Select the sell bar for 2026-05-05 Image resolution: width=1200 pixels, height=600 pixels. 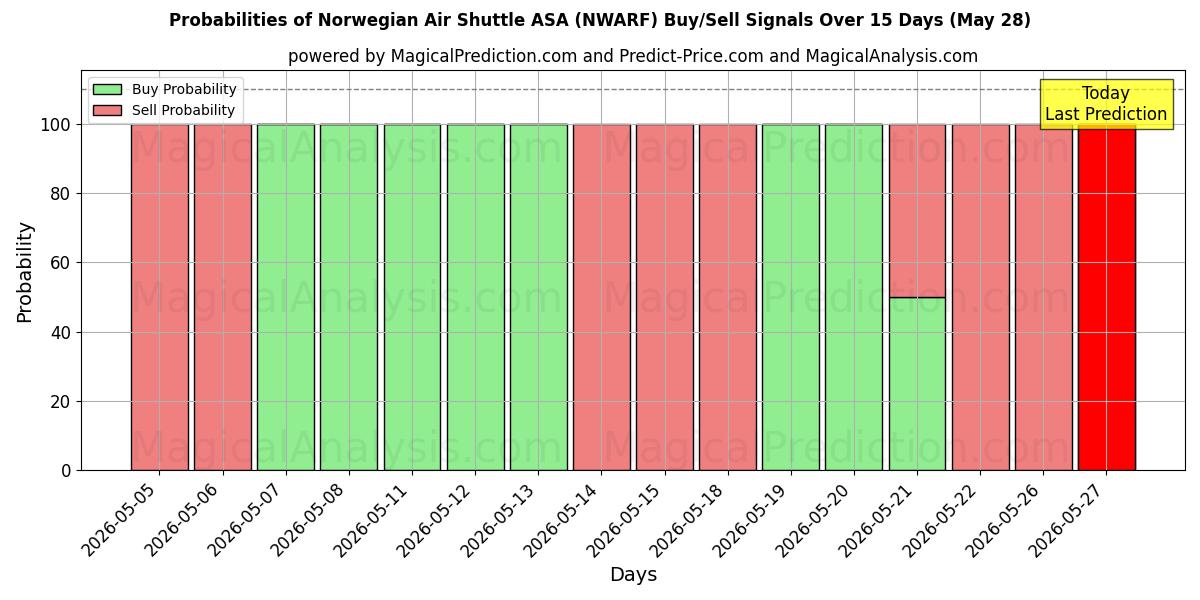[x=159, y=297]
